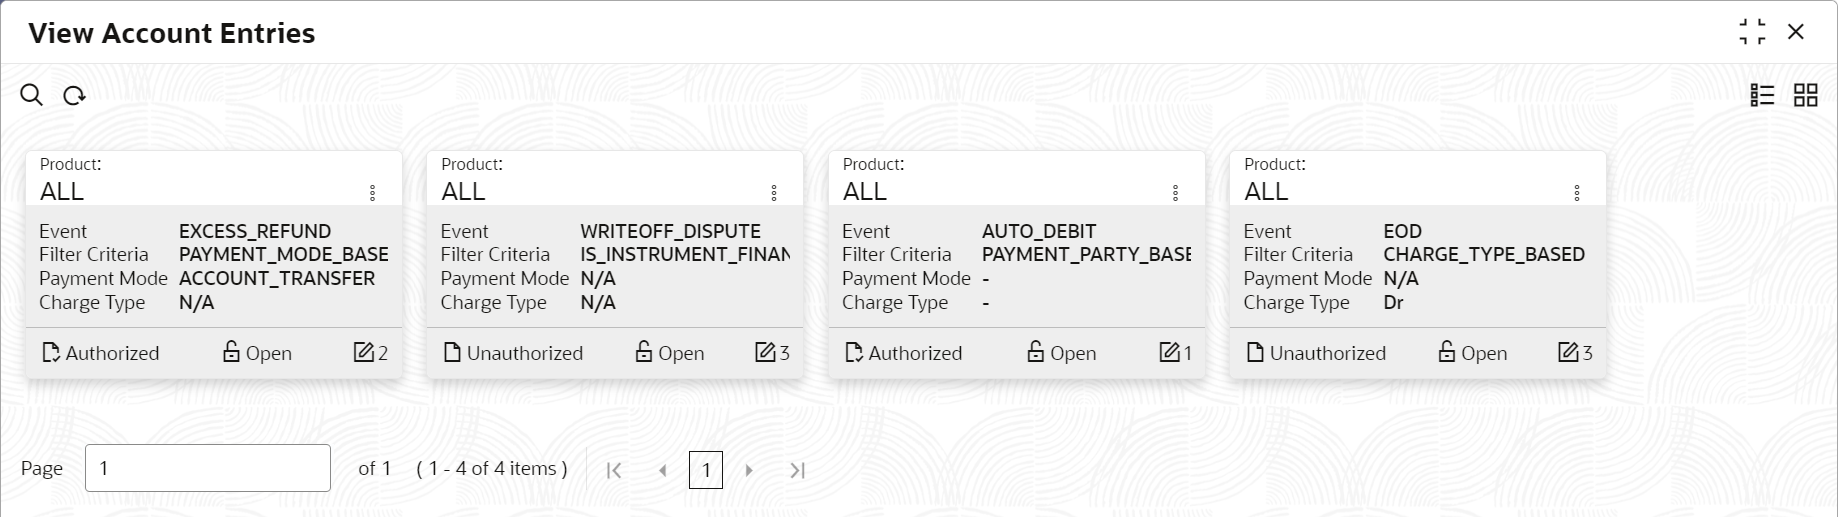Click the EXCESS_REFUND card's modification count icon
The image size is (1838, 517).
364,352
